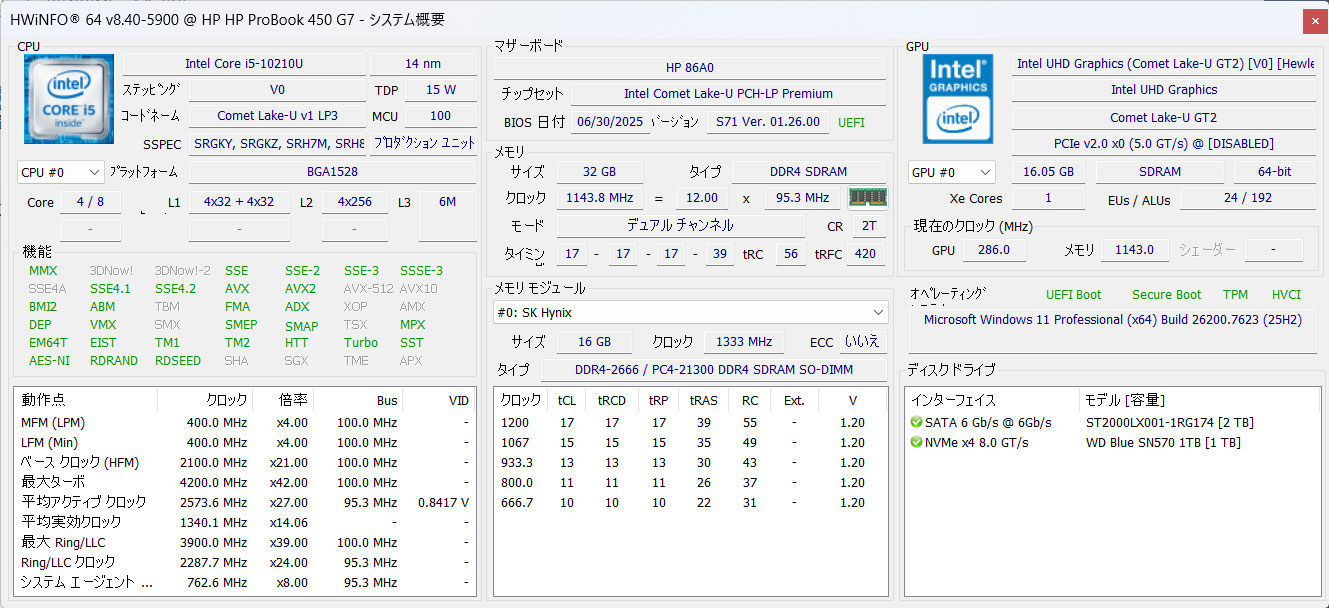Click the green memory module icon
The image size is (1329, 608).
coord(866,198)
